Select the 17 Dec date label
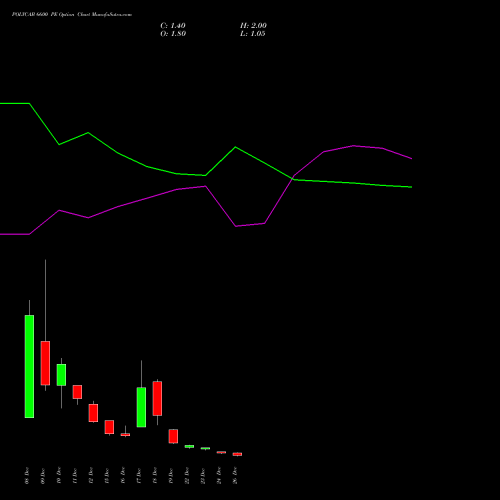 [139, 476]
